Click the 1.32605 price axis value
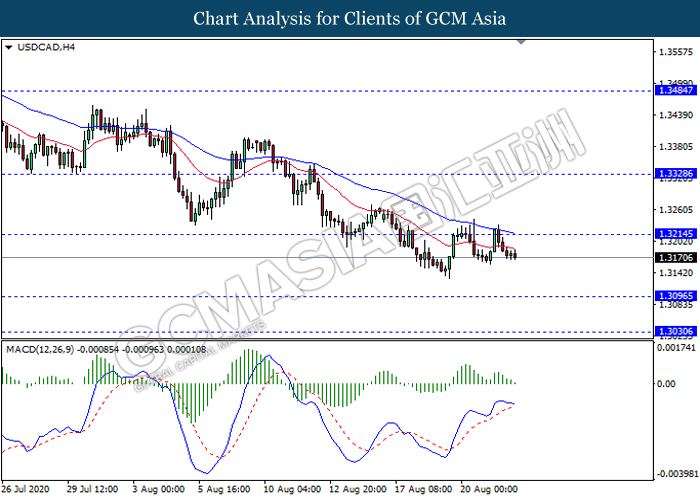Screen dimensions: 700x500 pos(676,209)
